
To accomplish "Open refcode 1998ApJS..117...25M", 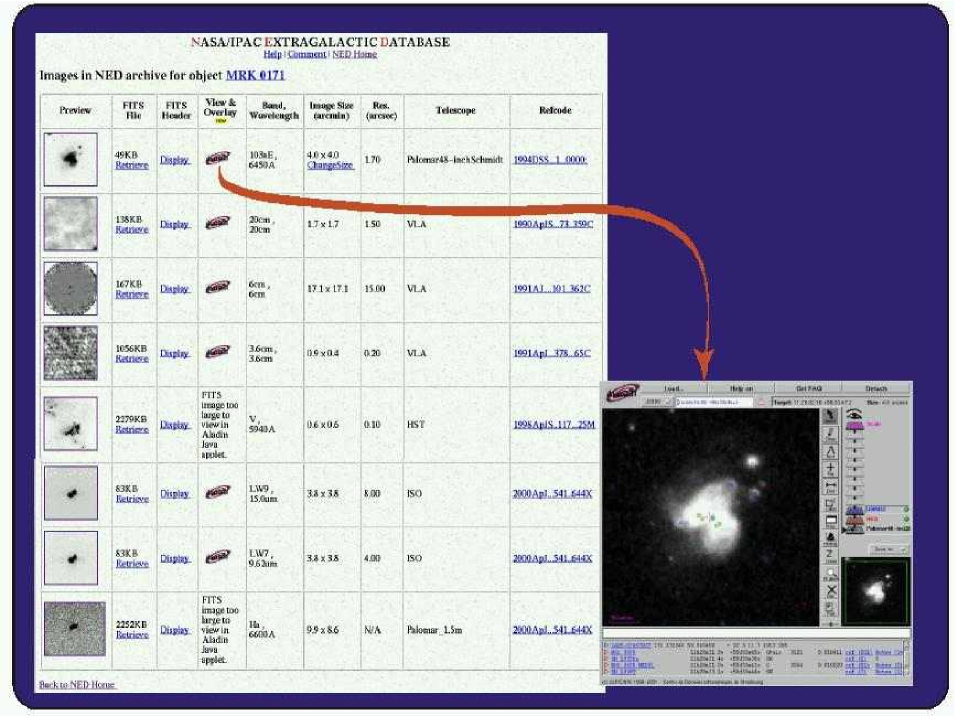I will [554, 424].
